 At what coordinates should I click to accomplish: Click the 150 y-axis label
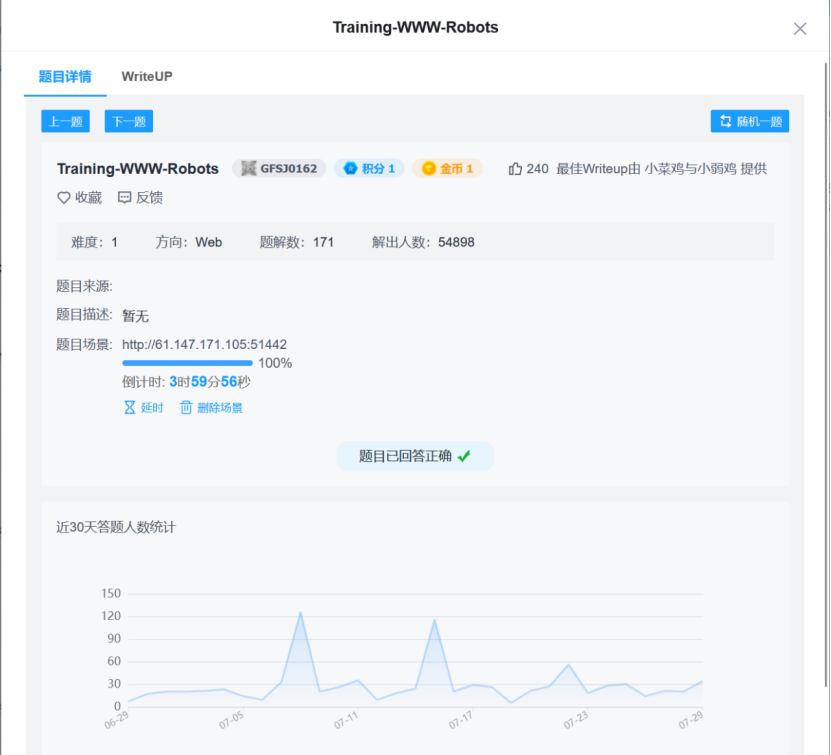(x=111, y=593)
